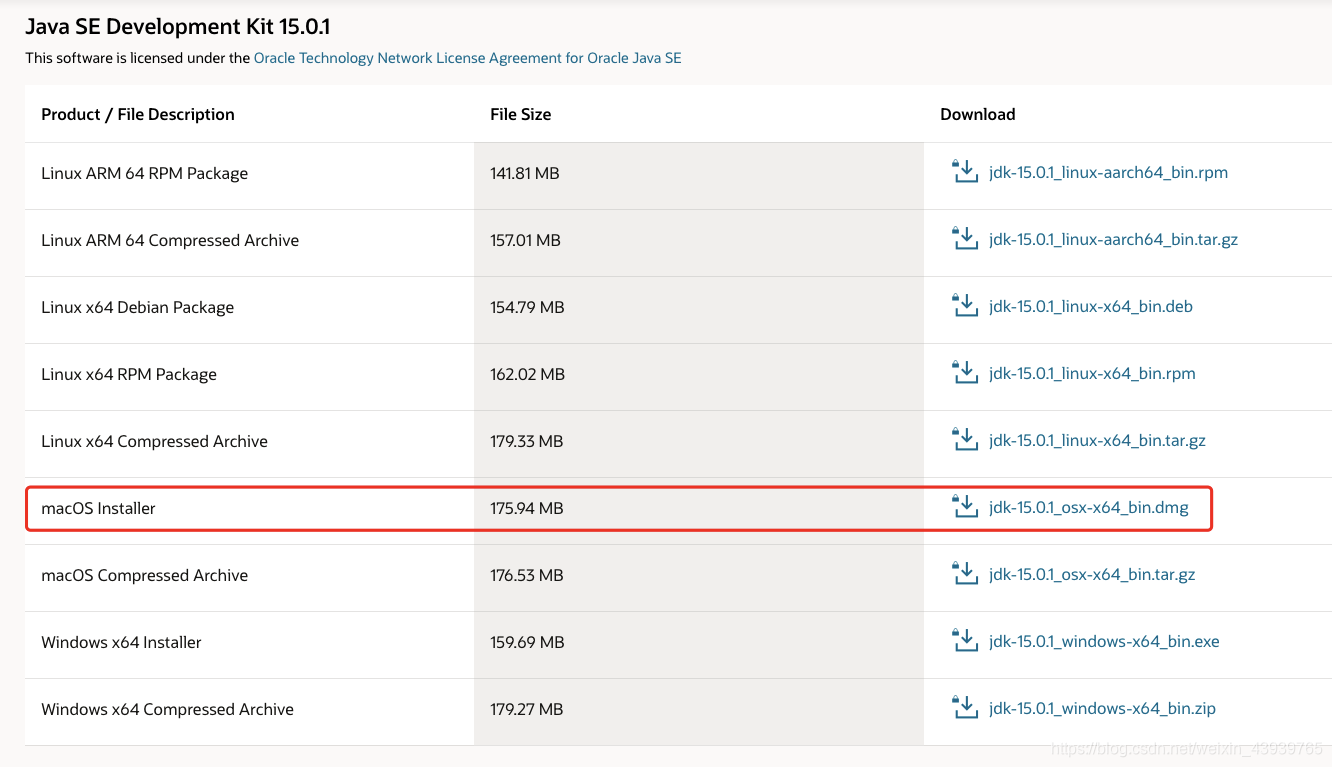The image size is (1332, 767).
Task: Click the 141.81 MB file size
Action: [x=524, y=173]
